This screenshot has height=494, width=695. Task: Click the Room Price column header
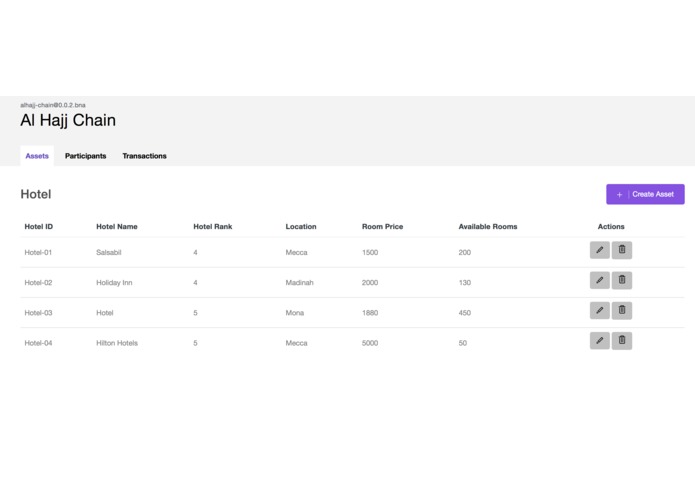[383, 226]
